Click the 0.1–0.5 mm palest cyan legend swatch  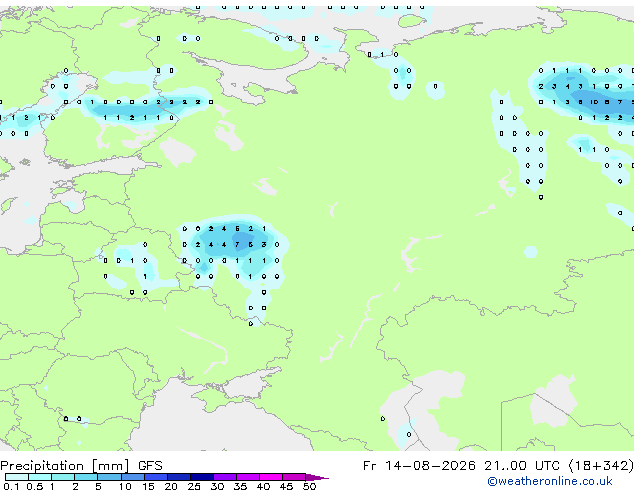click(x=17, y=477)
